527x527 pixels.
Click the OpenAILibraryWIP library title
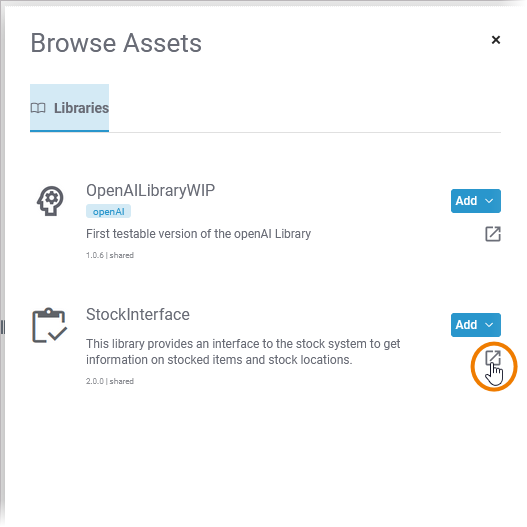click(x=151, y=191)
